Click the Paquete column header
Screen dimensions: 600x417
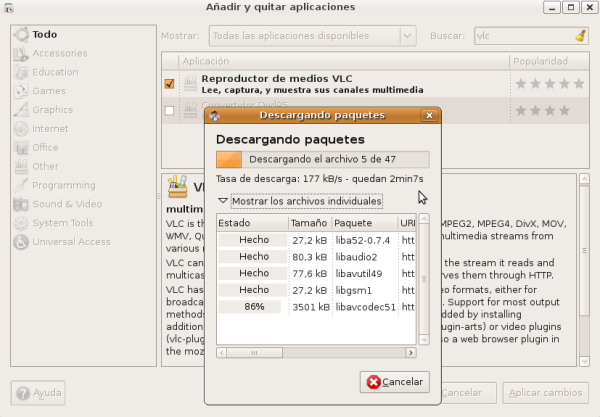tap(363, 223)
